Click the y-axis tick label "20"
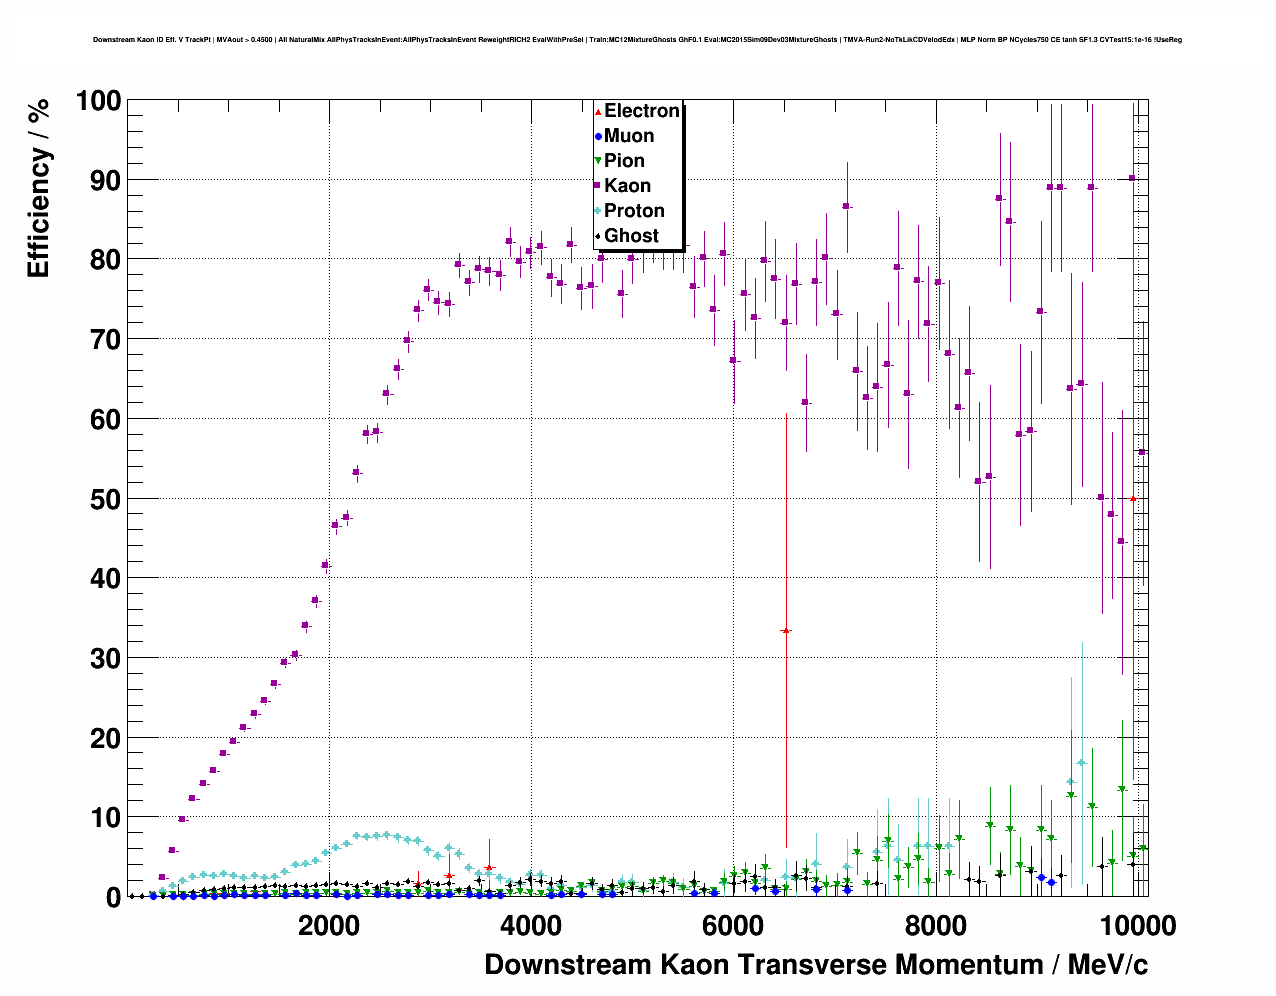 105,738
